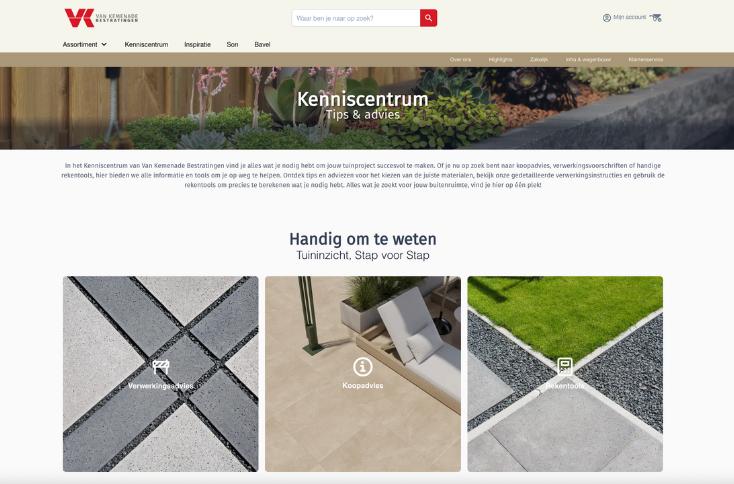The width and height of the screenshot is (734, 484).
Task: Click the info circle icon above Koopadvies
Action: coord(363,367)
